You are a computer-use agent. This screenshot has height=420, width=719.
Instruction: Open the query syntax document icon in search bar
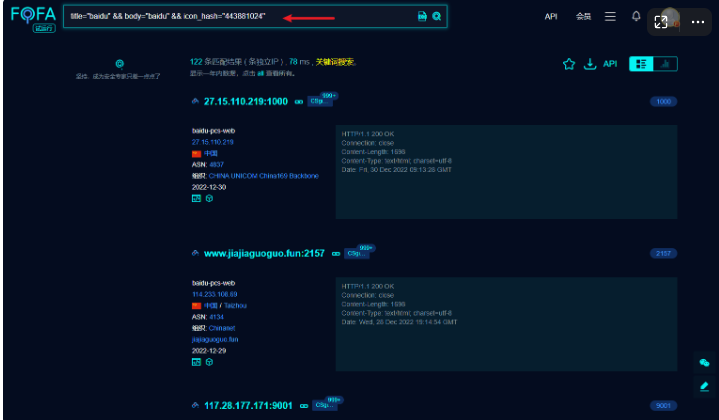click(x=422, y=16)
